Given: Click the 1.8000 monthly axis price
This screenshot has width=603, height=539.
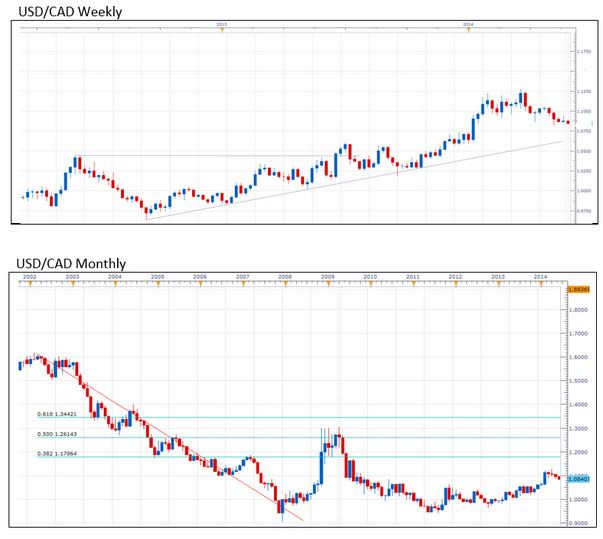Looking at the screenshot, I should tap(578, 310).
